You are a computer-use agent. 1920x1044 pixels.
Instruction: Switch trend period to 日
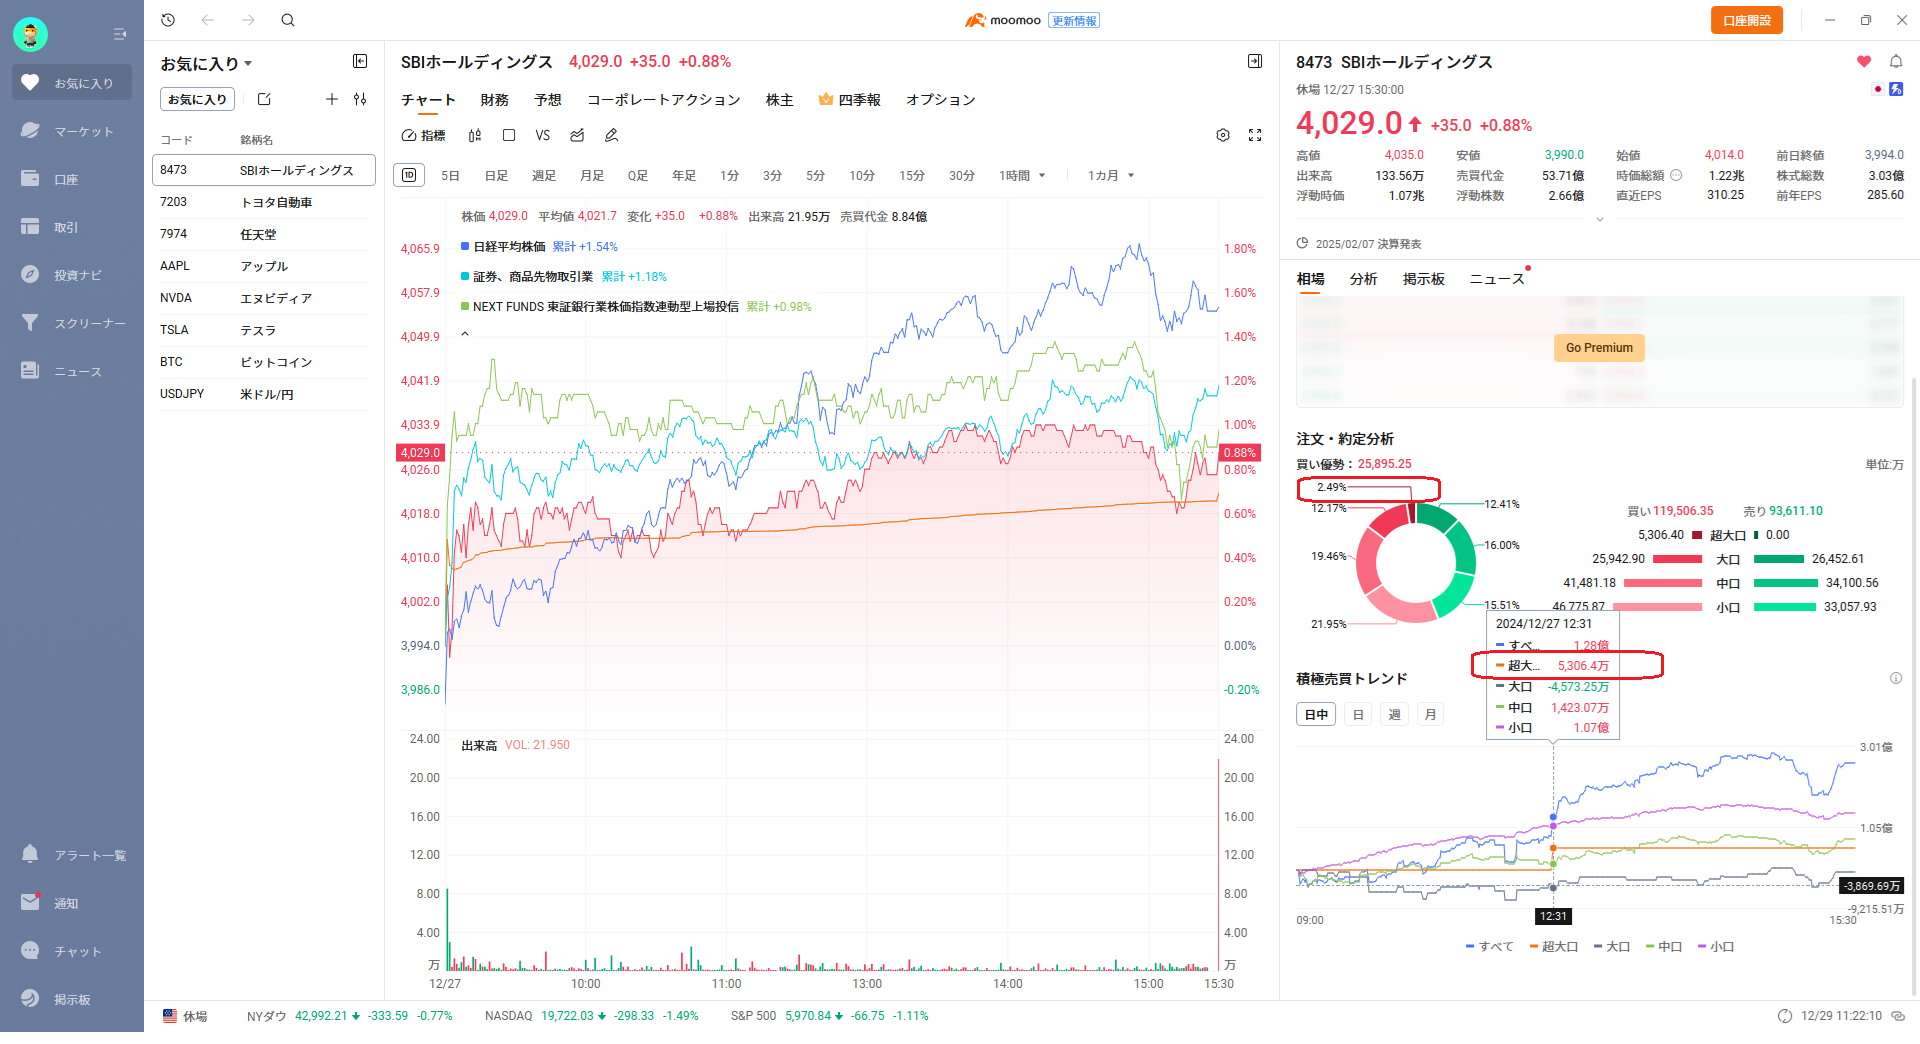click(x=1358, y=714)
